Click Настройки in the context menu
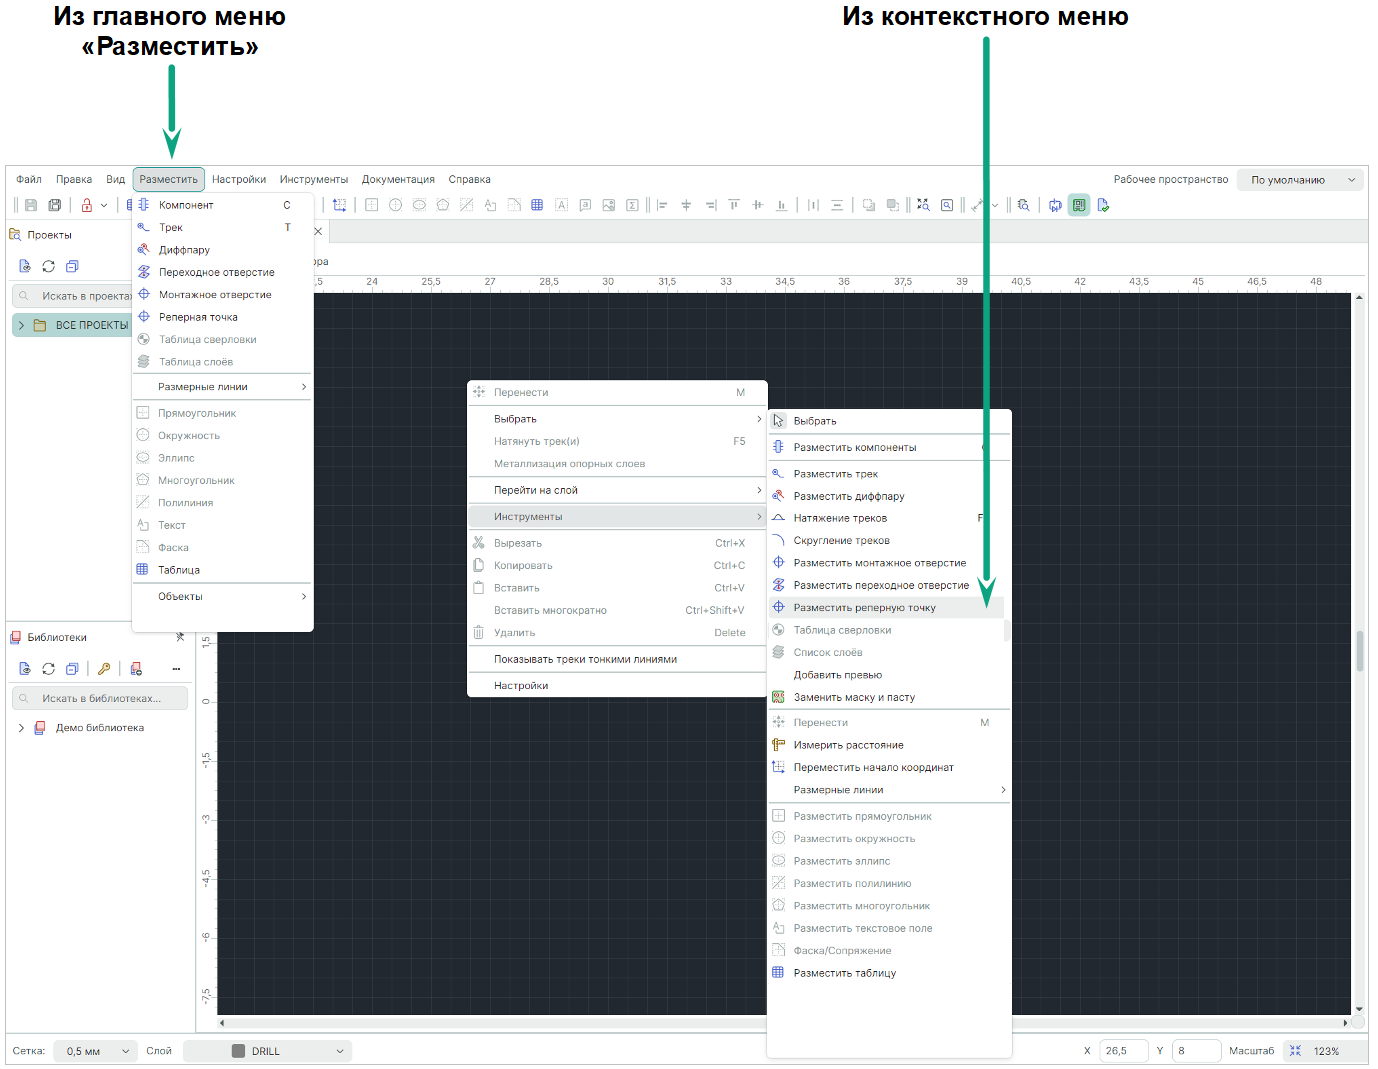This screenshot has width=1378, height=1069. pos(617,686)
